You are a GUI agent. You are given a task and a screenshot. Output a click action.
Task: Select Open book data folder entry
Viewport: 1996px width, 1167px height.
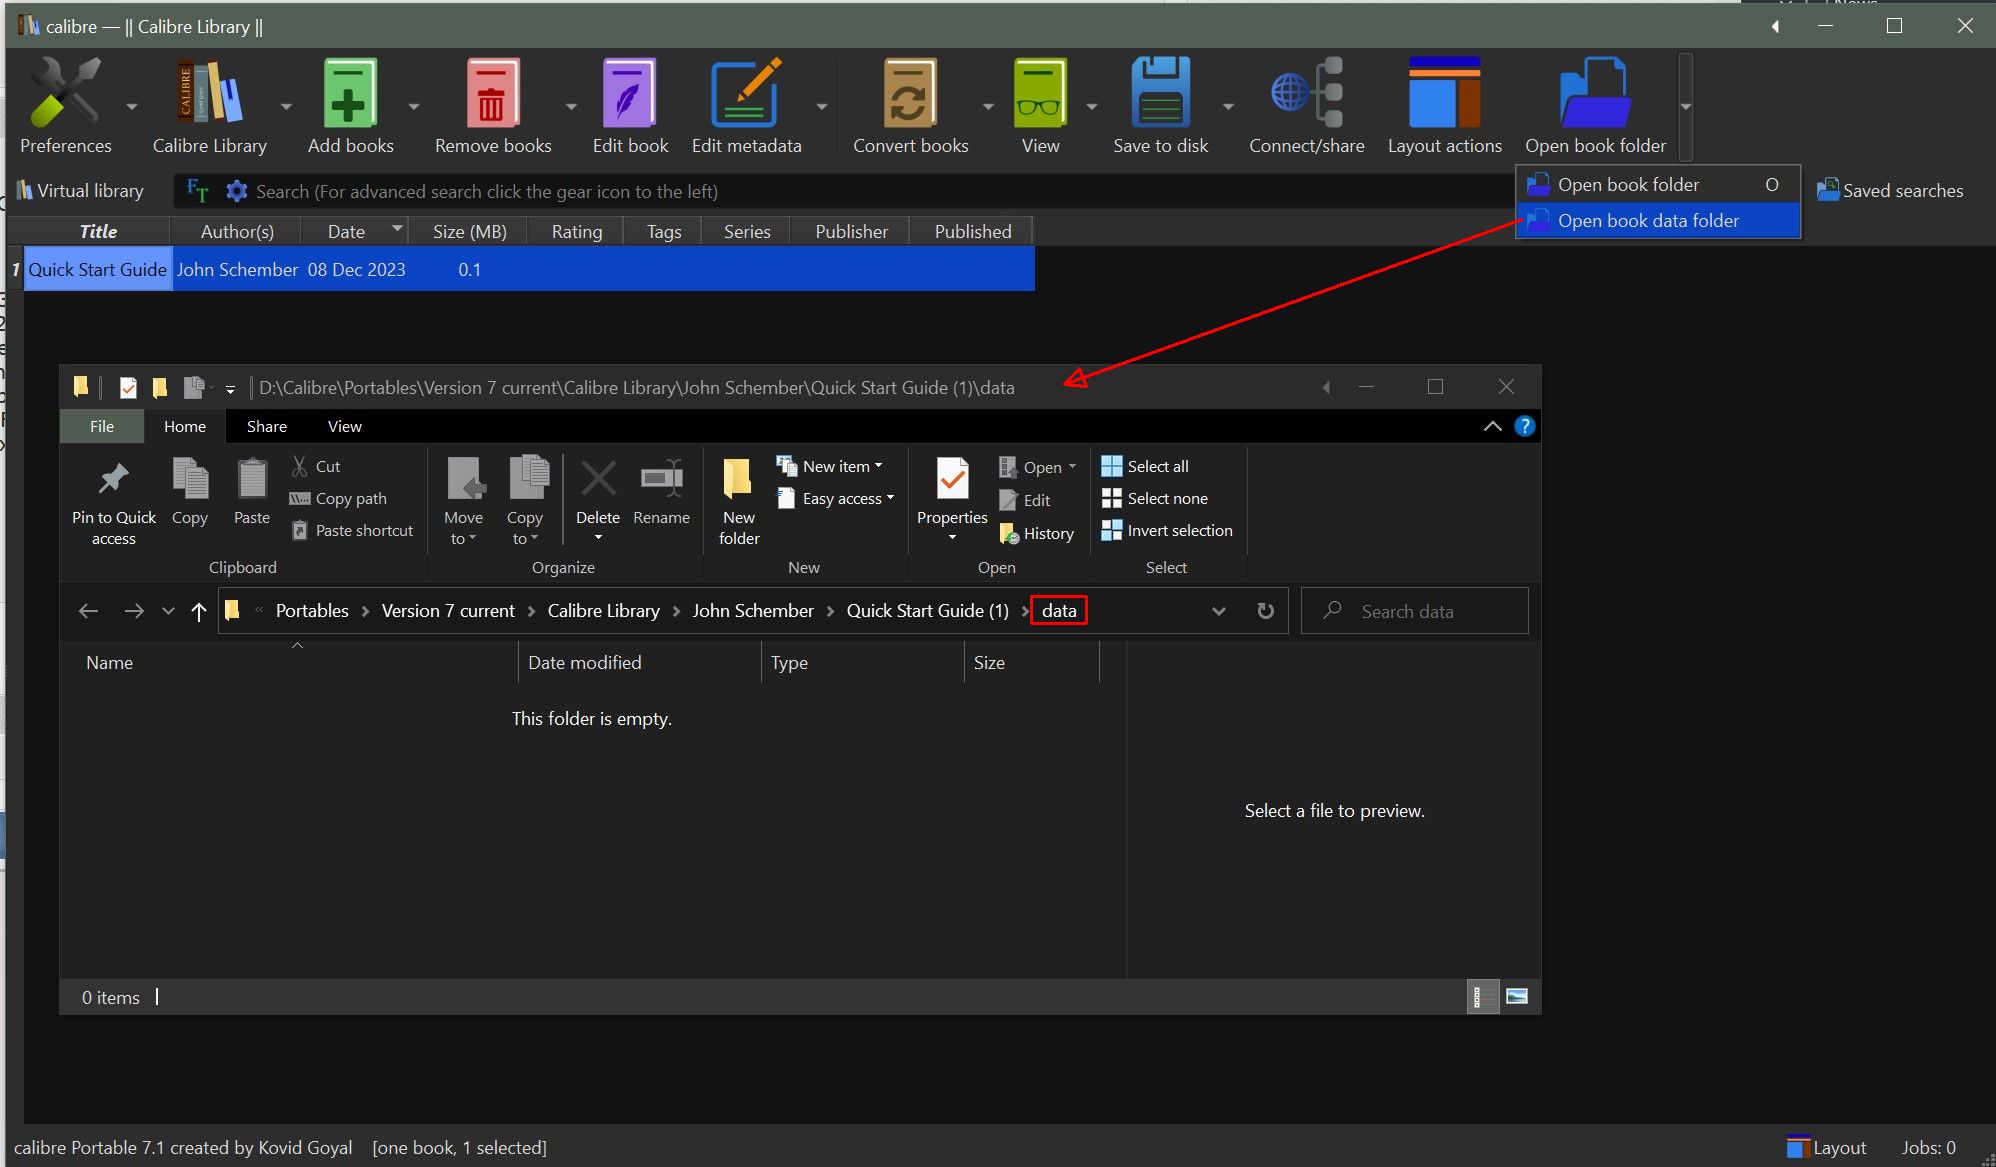(x=1648, y=221)
